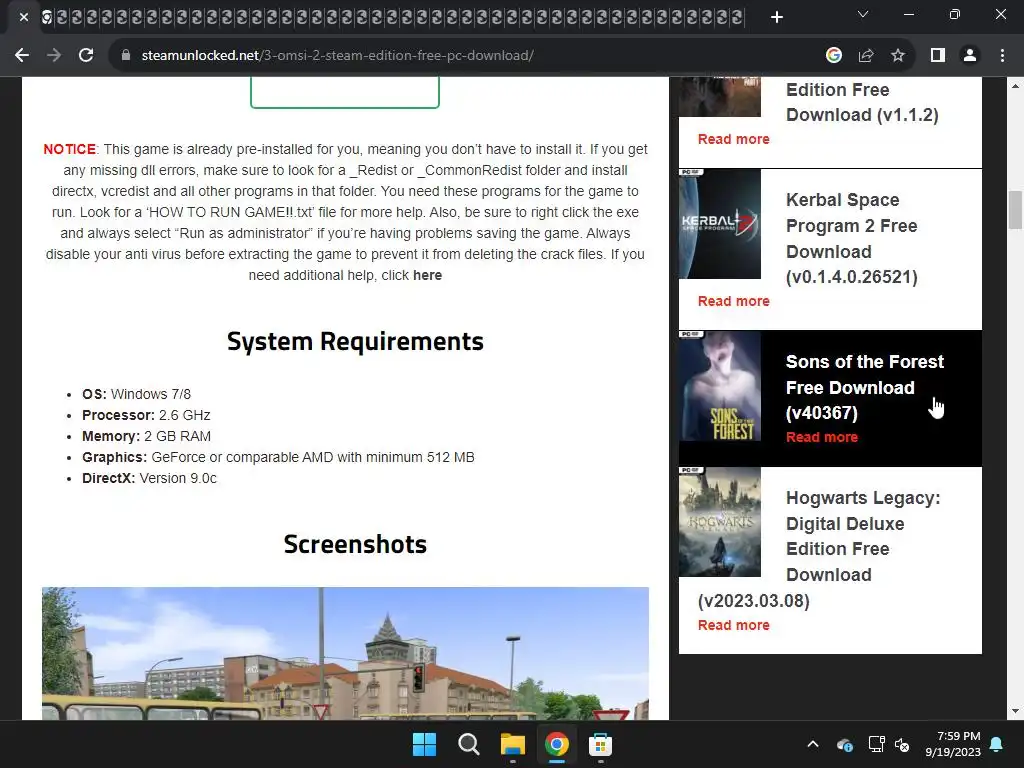Open the Chrome profile menu
1024x768 pixels.
(x=970, y=56)
